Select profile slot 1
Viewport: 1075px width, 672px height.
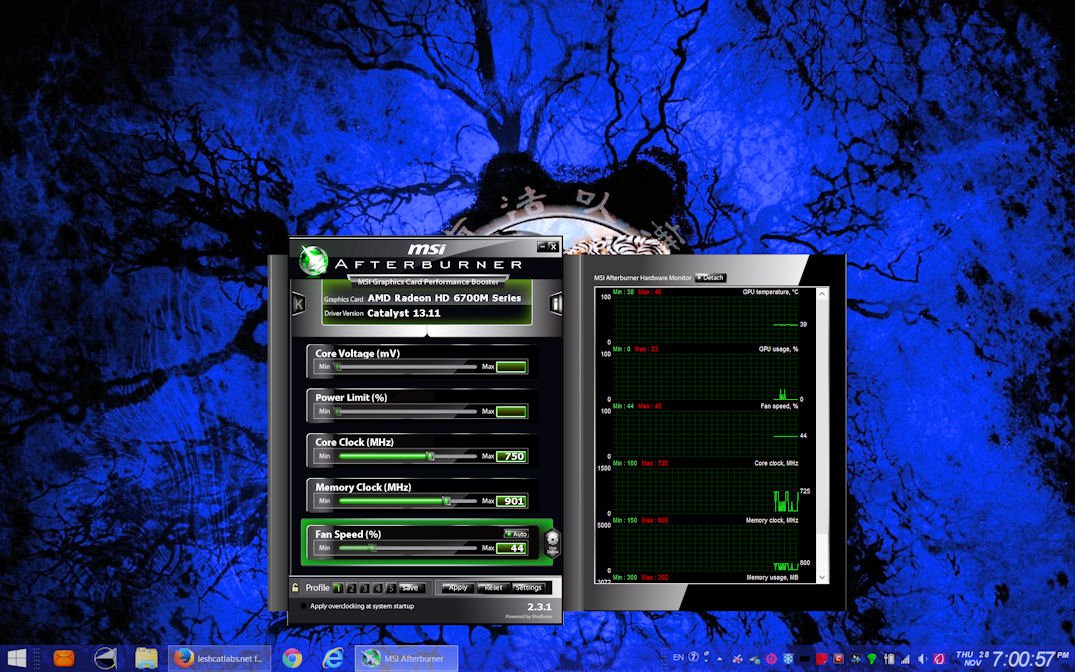pos(338,588)
